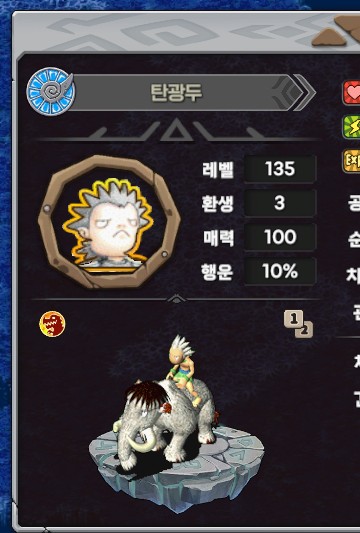This screenshot has height=533, width=360.
Task: Click the 환생 value field 3
Action: (280, 203)
